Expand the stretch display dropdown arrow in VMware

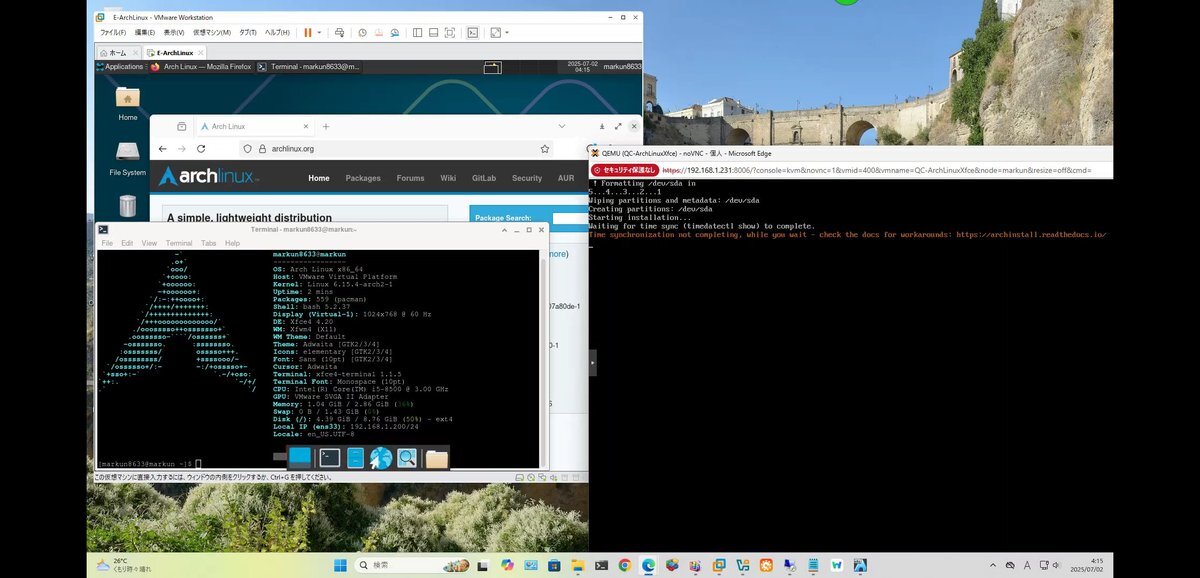[507, 32]
